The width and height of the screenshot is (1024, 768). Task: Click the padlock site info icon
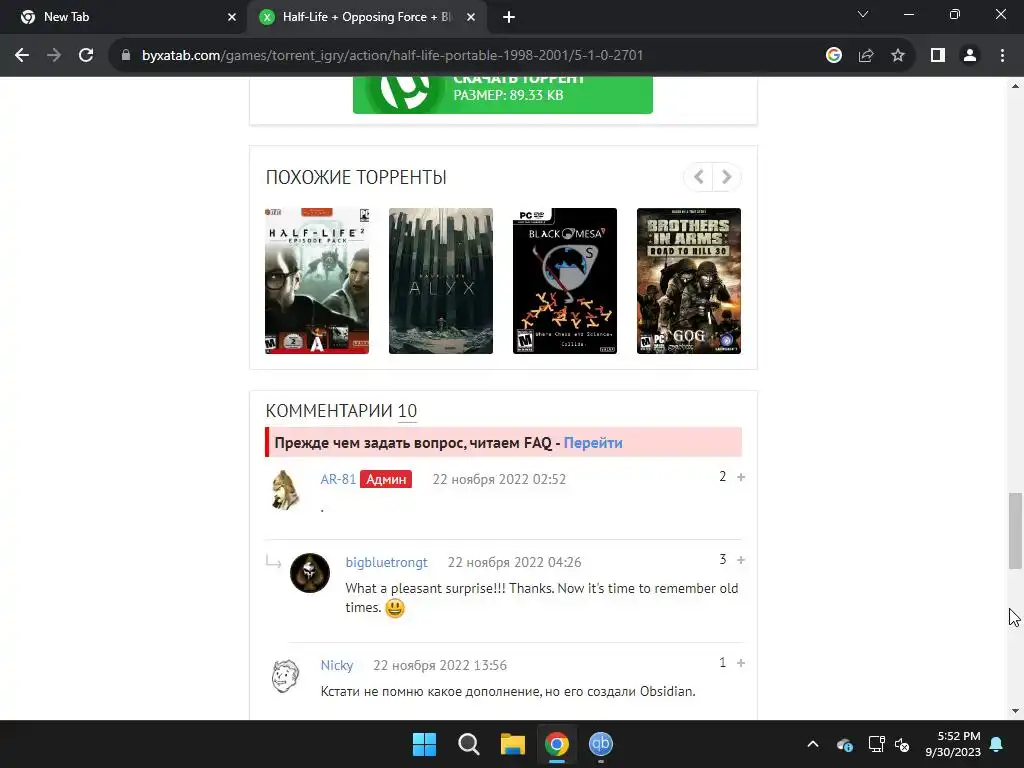point(126,56)
